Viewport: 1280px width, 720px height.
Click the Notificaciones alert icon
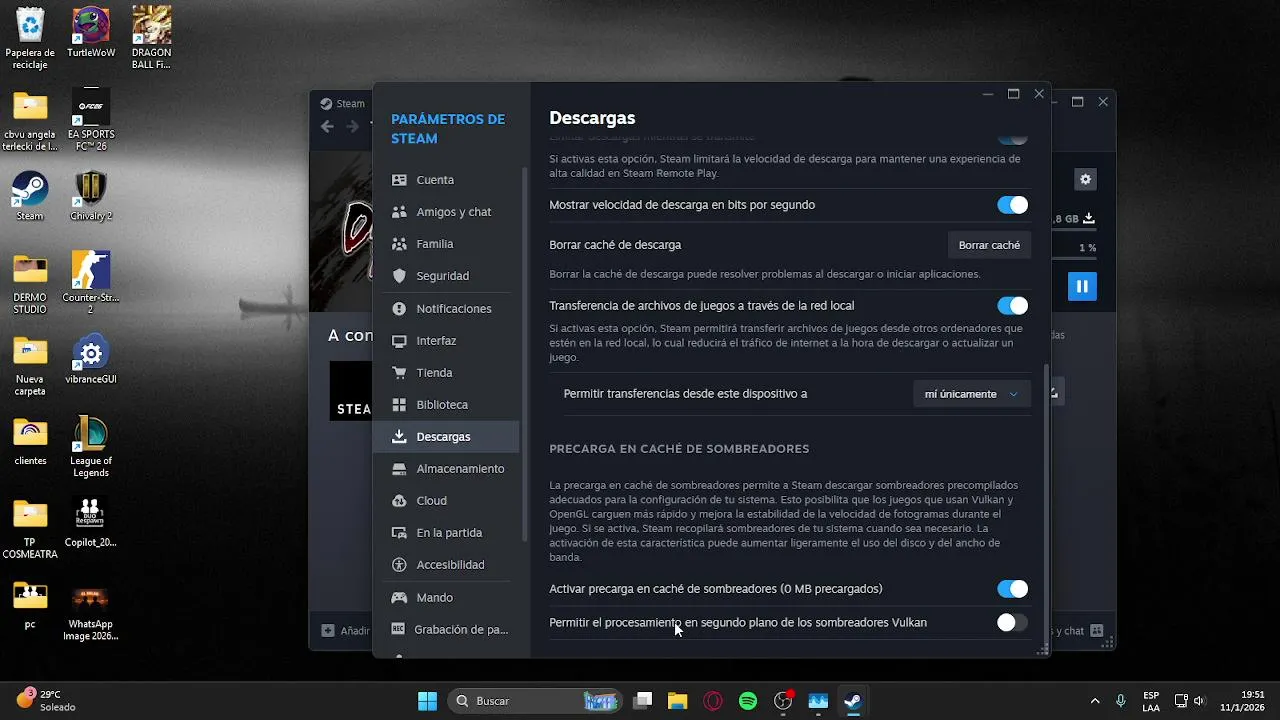point(399,309)
